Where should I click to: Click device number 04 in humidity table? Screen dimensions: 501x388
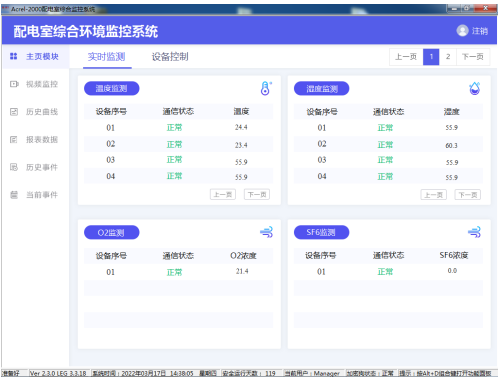tap(322, 176)
